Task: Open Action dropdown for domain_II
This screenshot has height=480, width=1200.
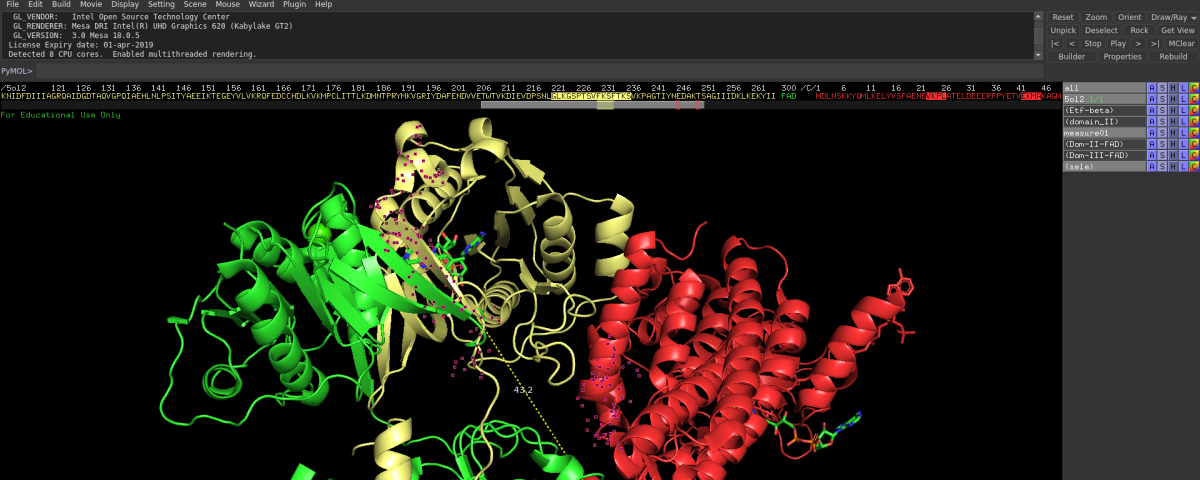Action: (1151, 121)
